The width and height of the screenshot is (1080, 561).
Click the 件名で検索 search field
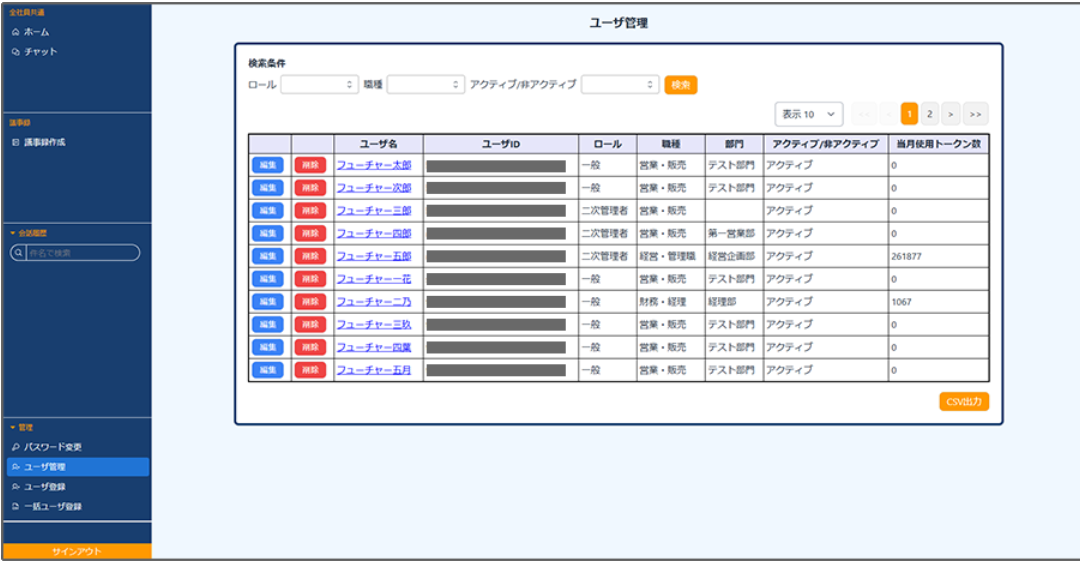coord(82,254)
